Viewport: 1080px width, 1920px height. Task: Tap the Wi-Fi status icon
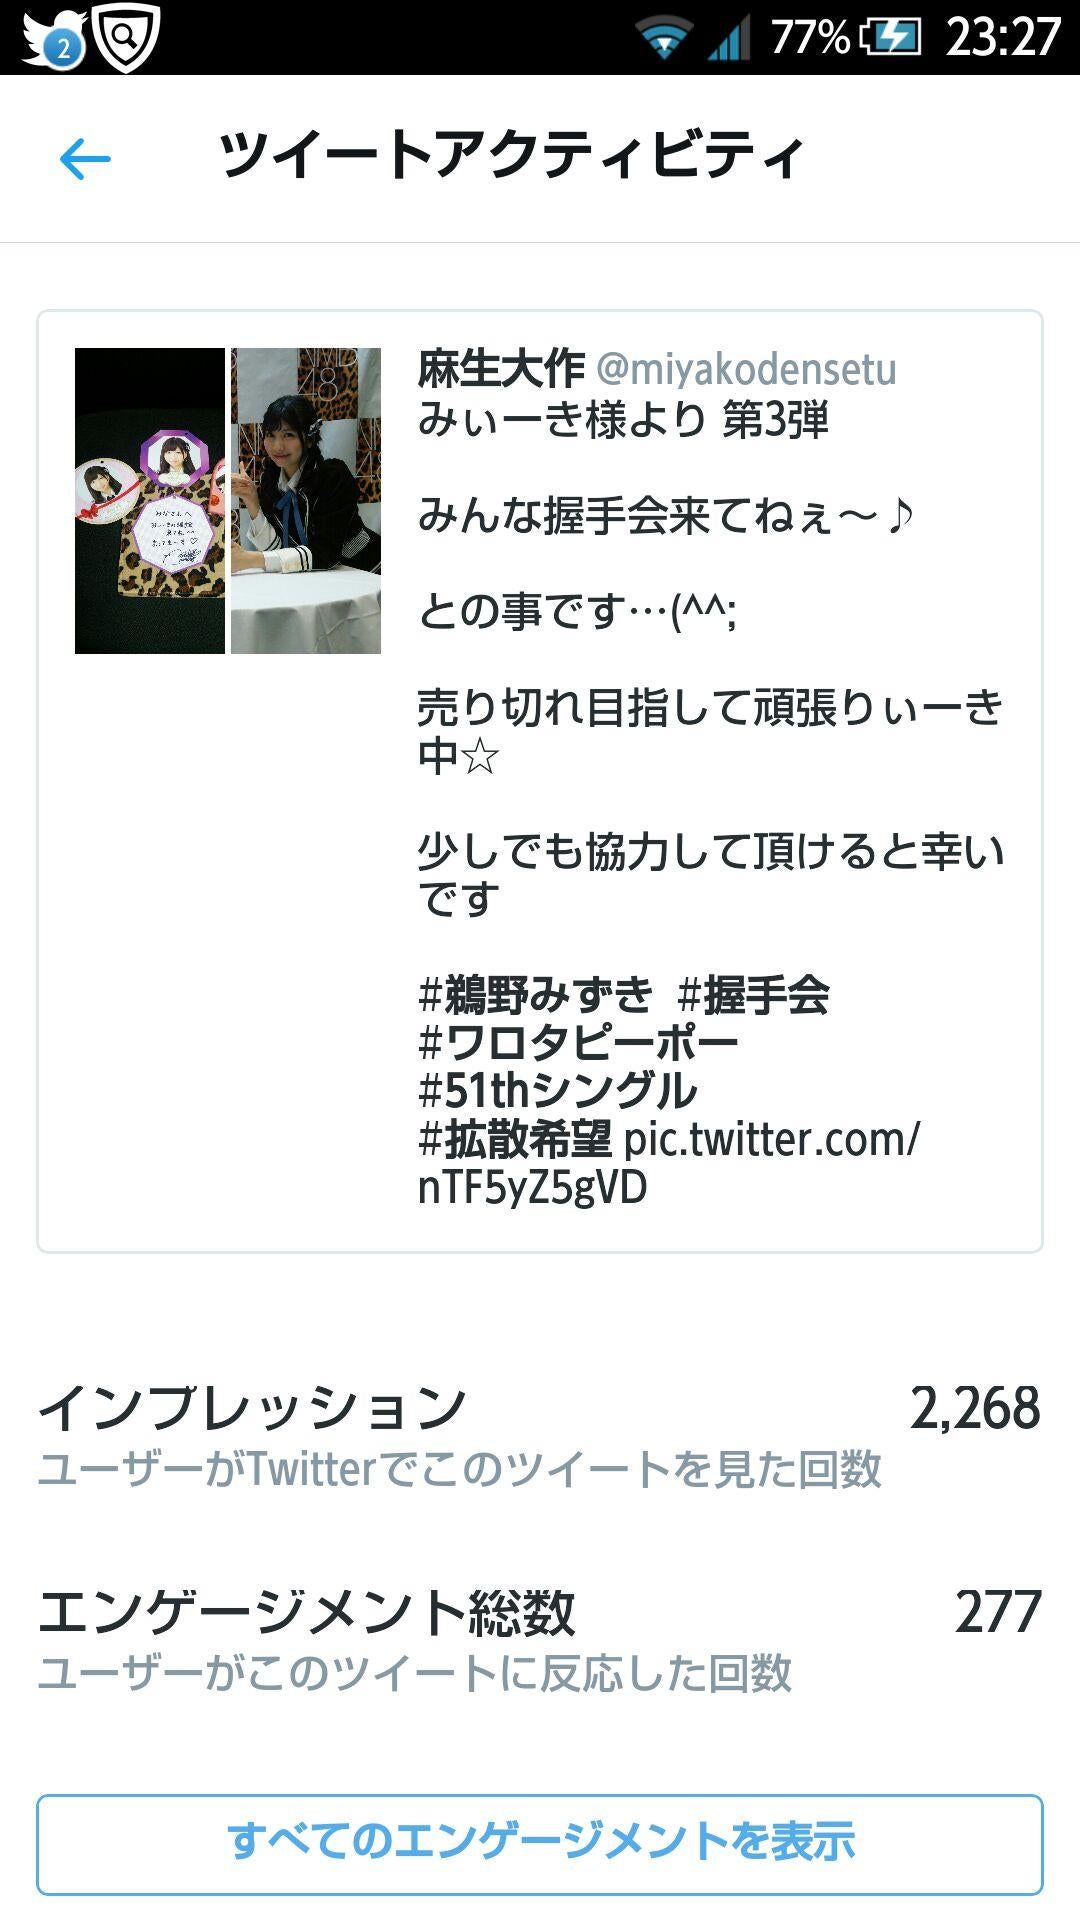(x=664, y=39)
